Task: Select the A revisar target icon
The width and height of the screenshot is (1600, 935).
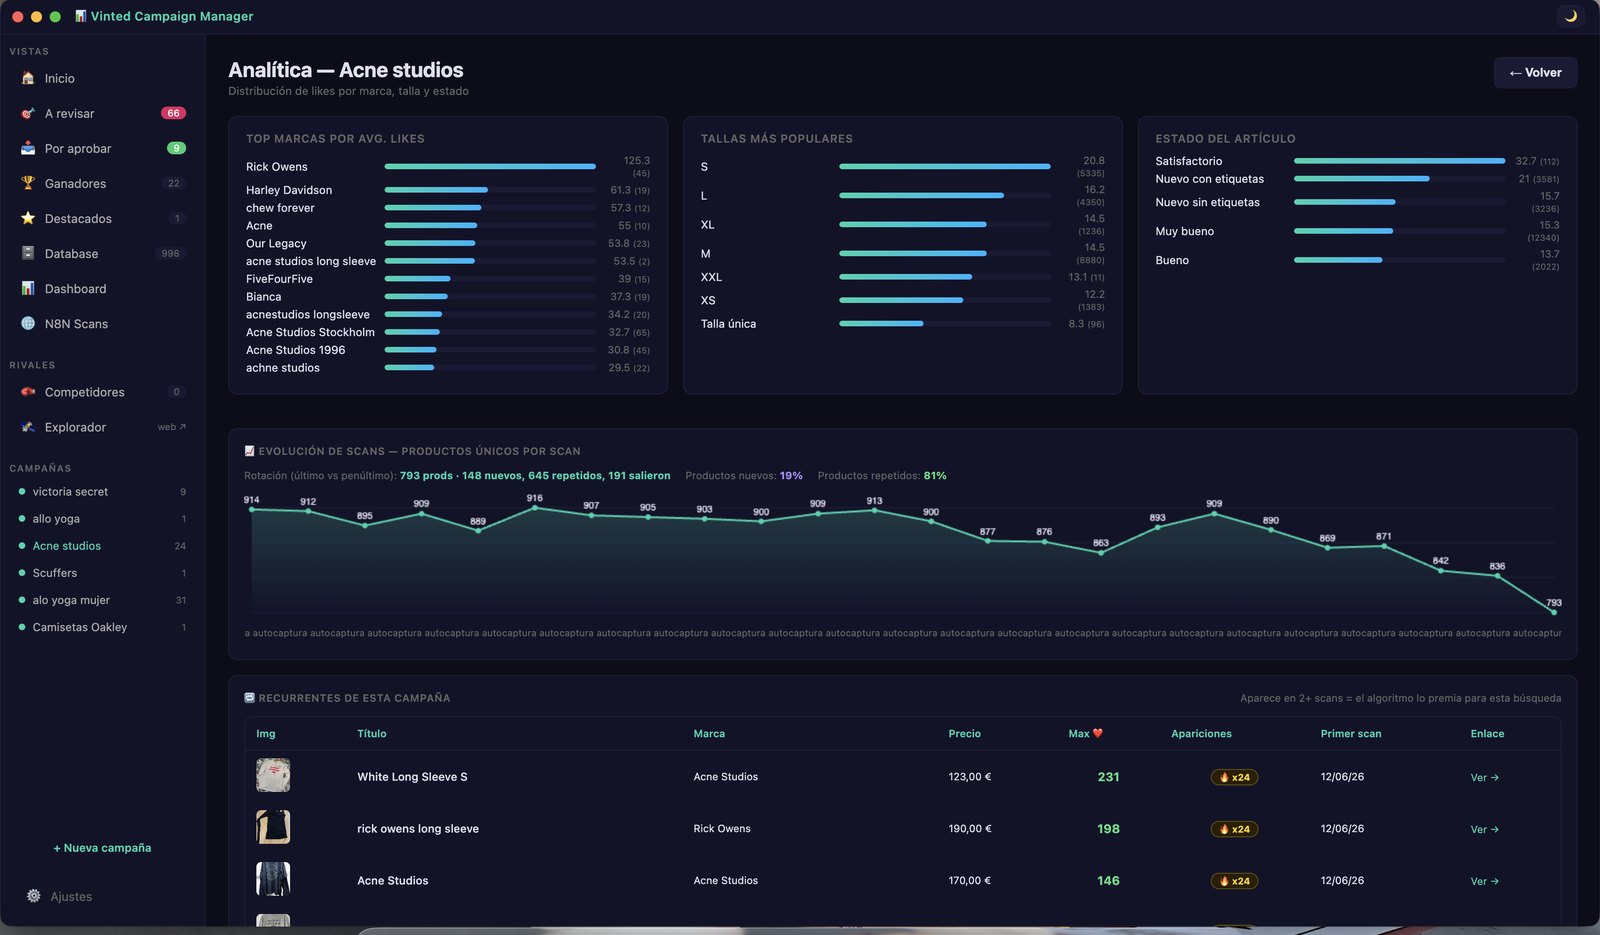Action: click(x=28, y=113)
